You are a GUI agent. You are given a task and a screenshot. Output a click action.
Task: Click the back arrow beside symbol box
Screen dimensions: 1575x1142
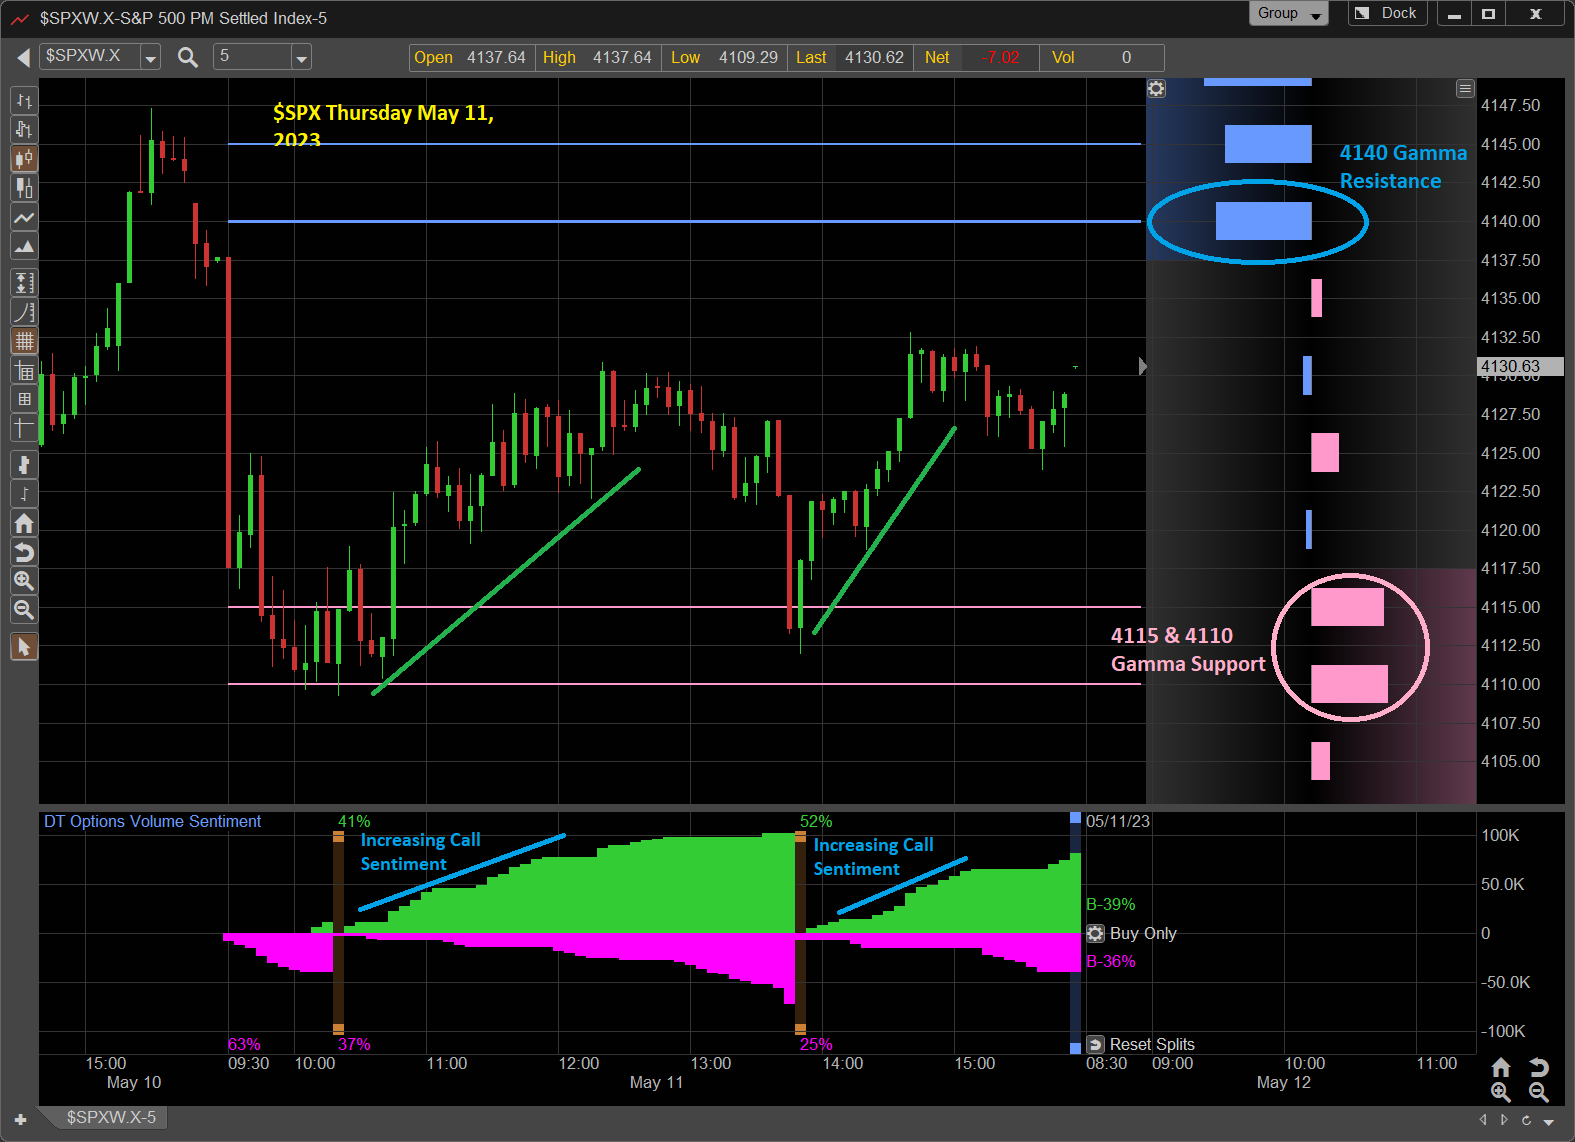(x=22, y=58)
